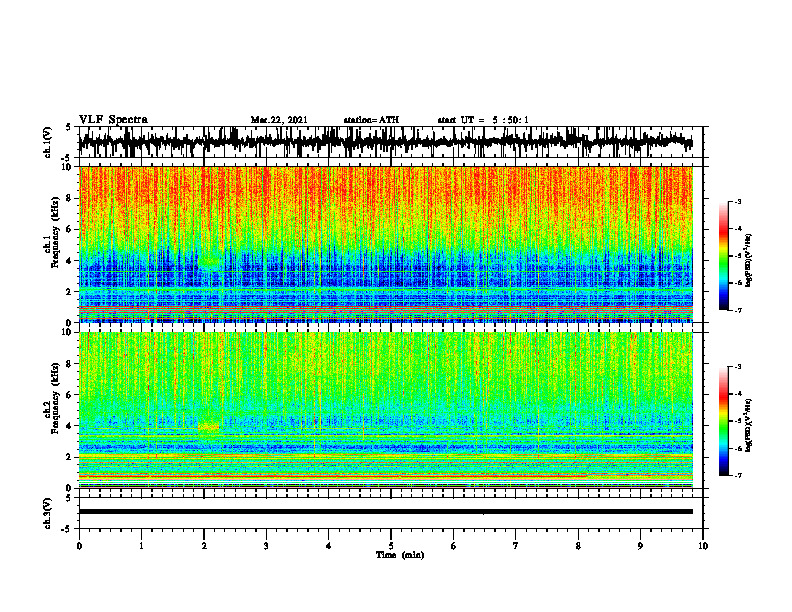Screen dimensions: 792x612
Task: Click the "4" kHz tick of ch.2 frequency axis
Action: (x=71, y=426)
